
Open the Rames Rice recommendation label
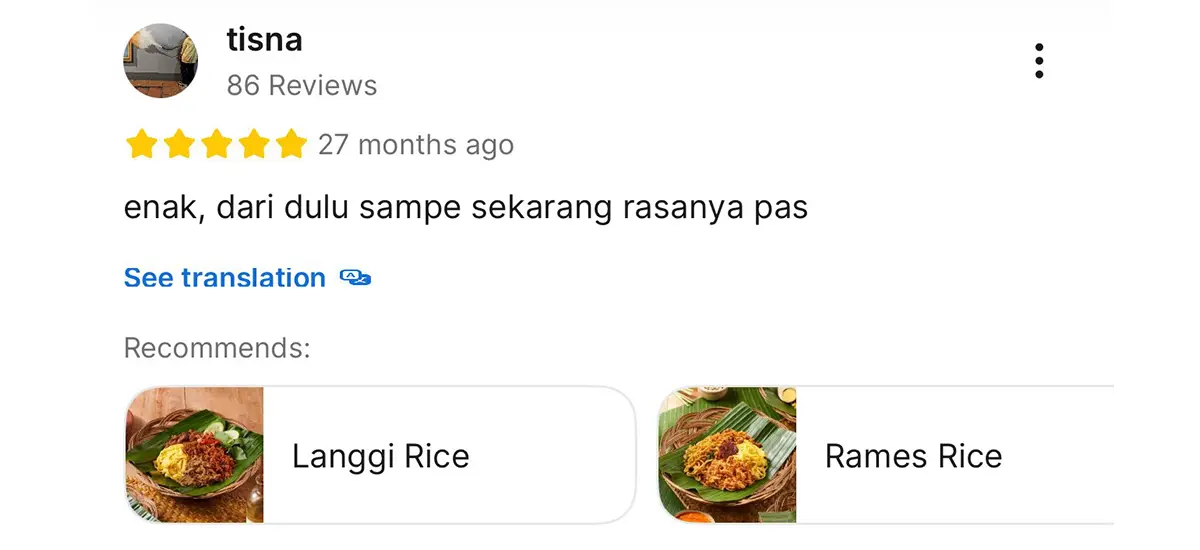click(912, 457)
